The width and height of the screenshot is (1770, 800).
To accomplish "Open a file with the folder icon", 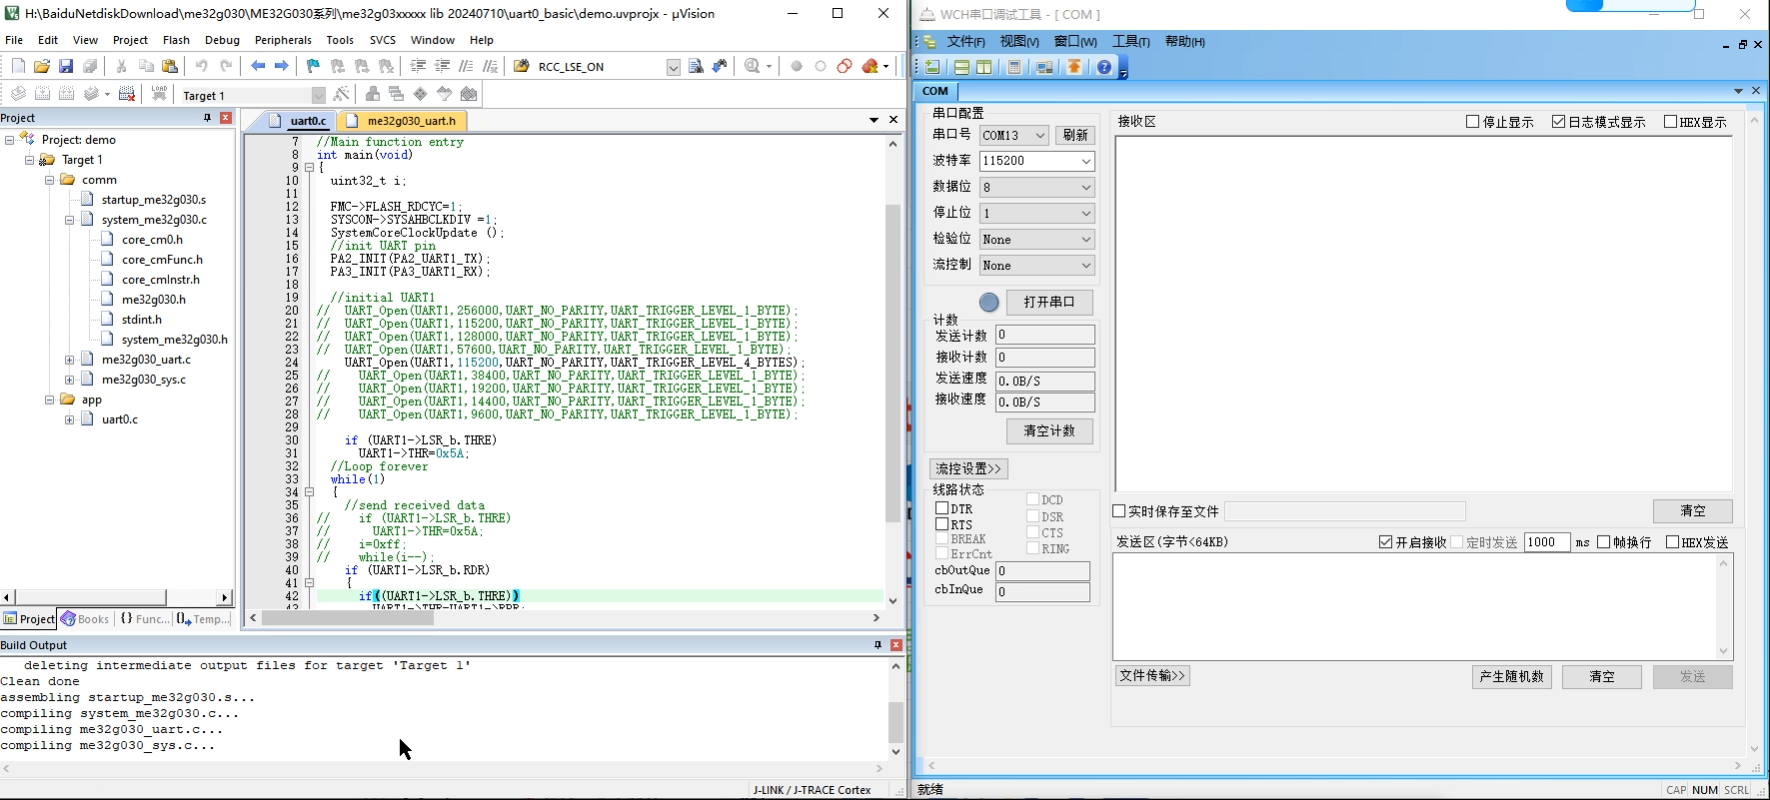I will pyautogui.click(x=42, y=66).
